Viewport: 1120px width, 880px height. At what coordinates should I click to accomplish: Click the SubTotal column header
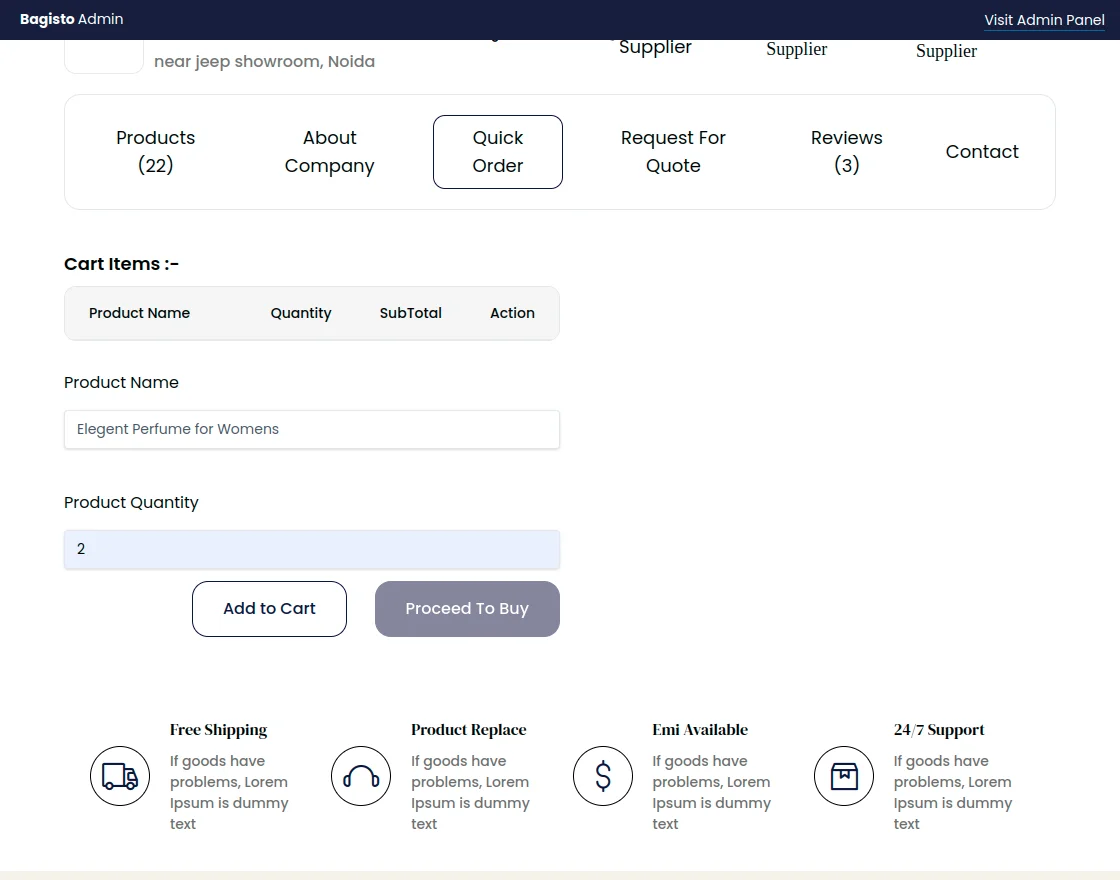(x=410, y=313)
